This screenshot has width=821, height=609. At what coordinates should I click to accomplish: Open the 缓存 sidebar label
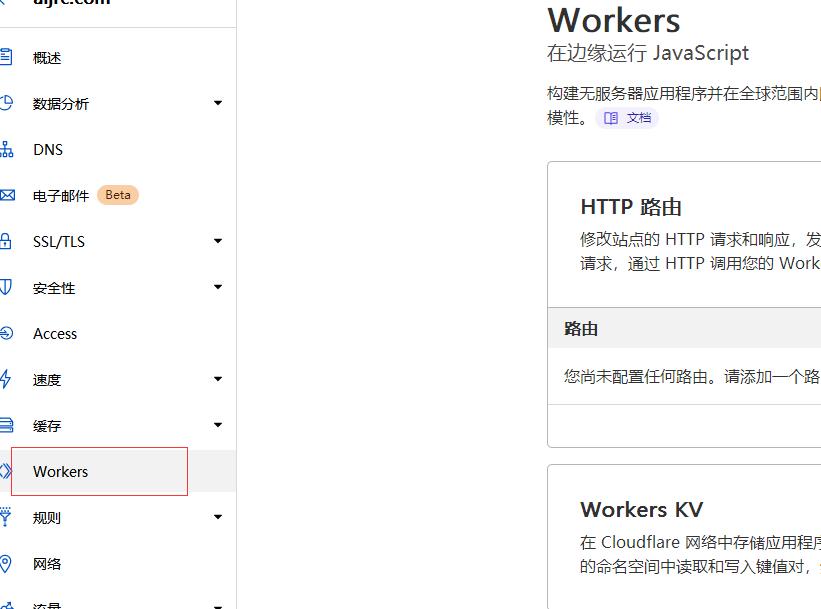tap(47, 426)
